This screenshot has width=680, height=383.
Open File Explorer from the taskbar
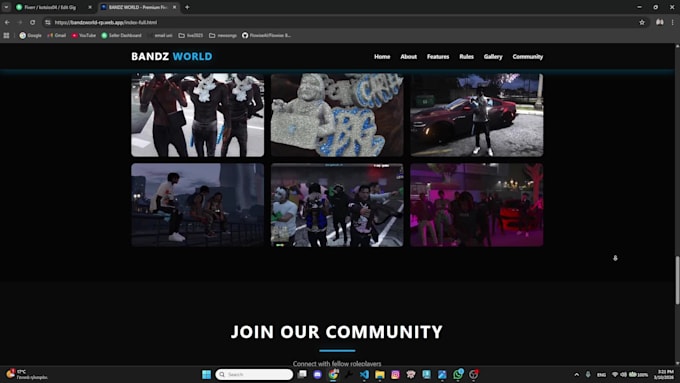click(380, 374)
